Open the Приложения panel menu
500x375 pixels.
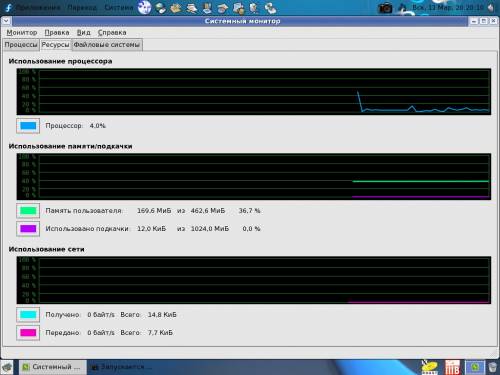(x=38, y=7)
